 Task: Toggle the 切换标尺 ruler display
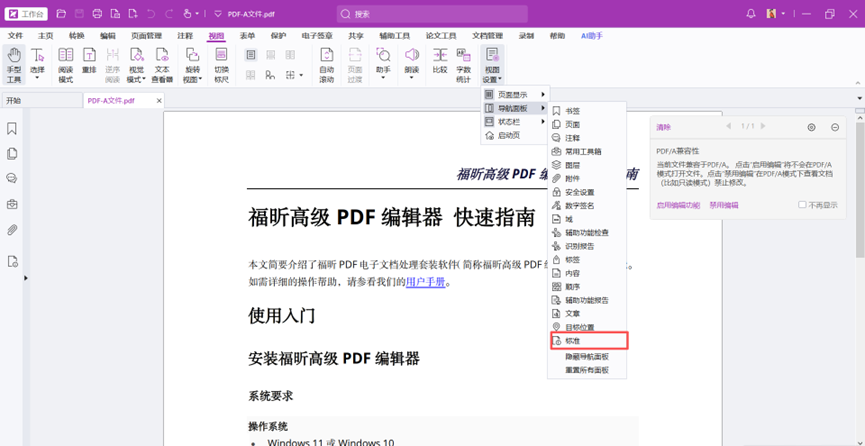pos(222,65)
